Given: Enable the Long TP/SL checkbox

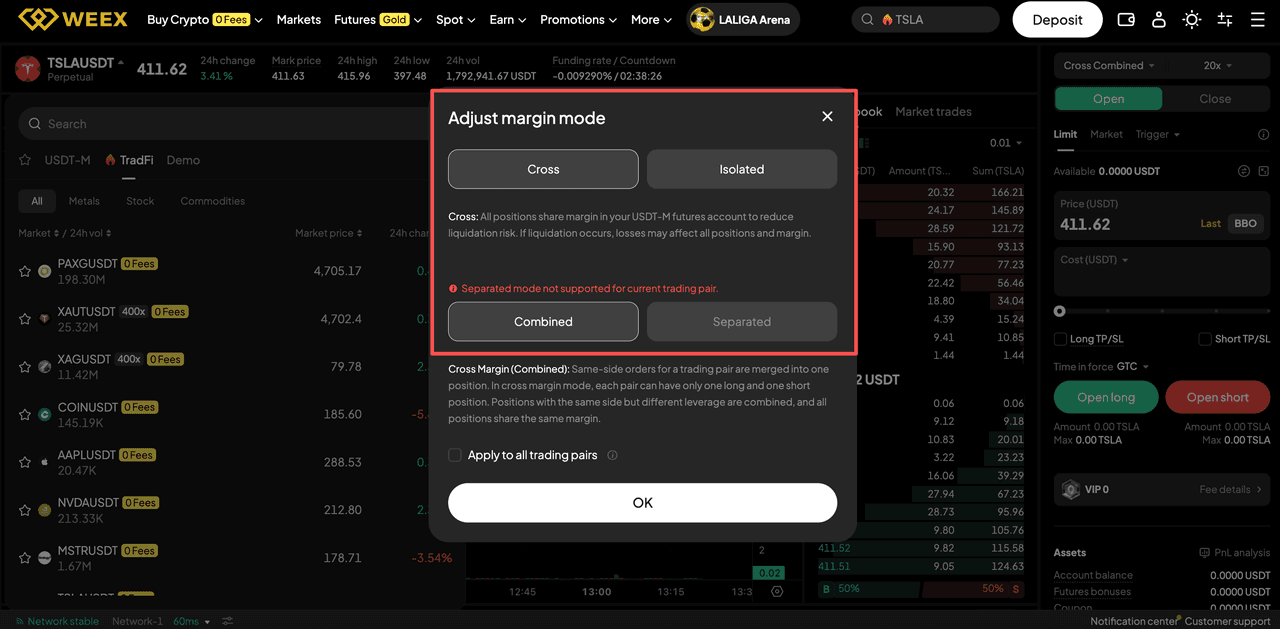Looking at the screenshot, I should pyautogui.click(x=1061, y=339).
